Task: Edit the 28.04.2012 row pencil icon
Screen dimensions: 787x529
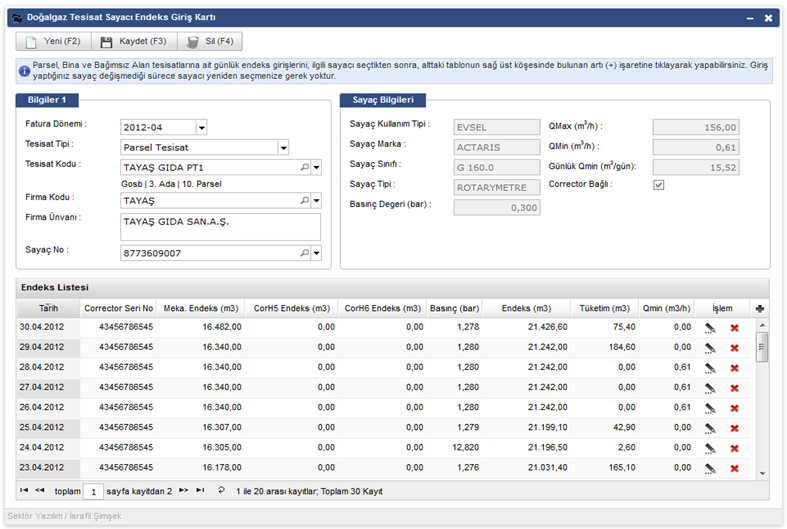Action: point(710,368)
